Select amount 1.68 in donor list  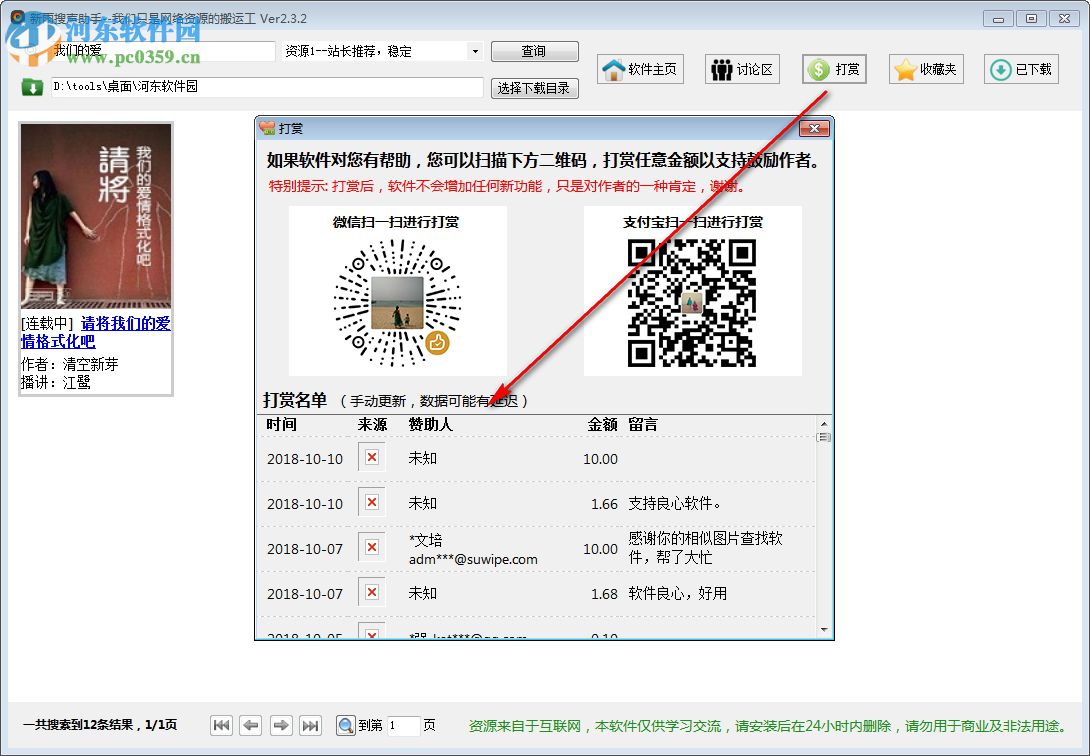click(x=604, y=594)
